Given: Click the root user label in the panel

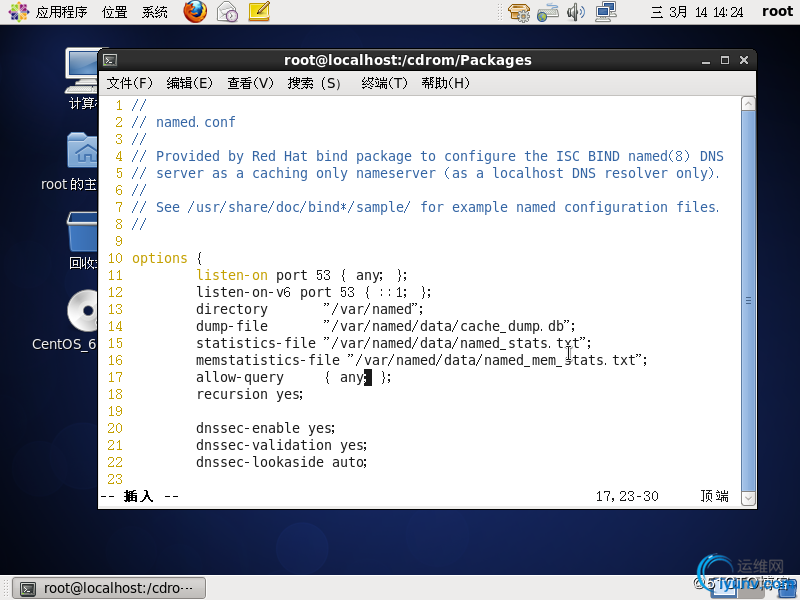Looking at the screenshot, I should (x=777, y=11).
